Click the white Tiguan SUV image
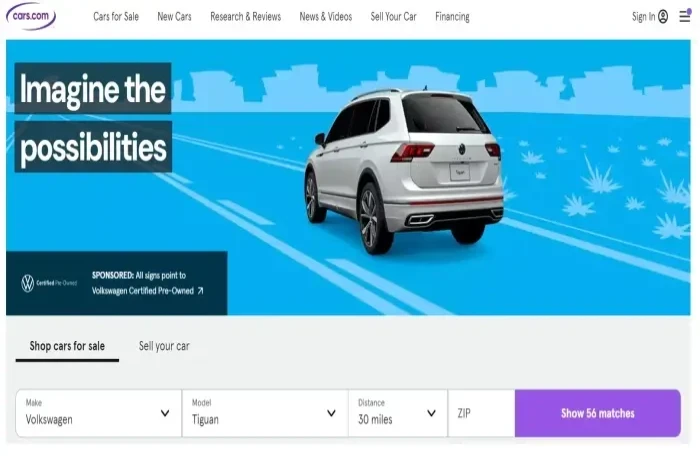The image size is (700, 456). coord(404,170)
